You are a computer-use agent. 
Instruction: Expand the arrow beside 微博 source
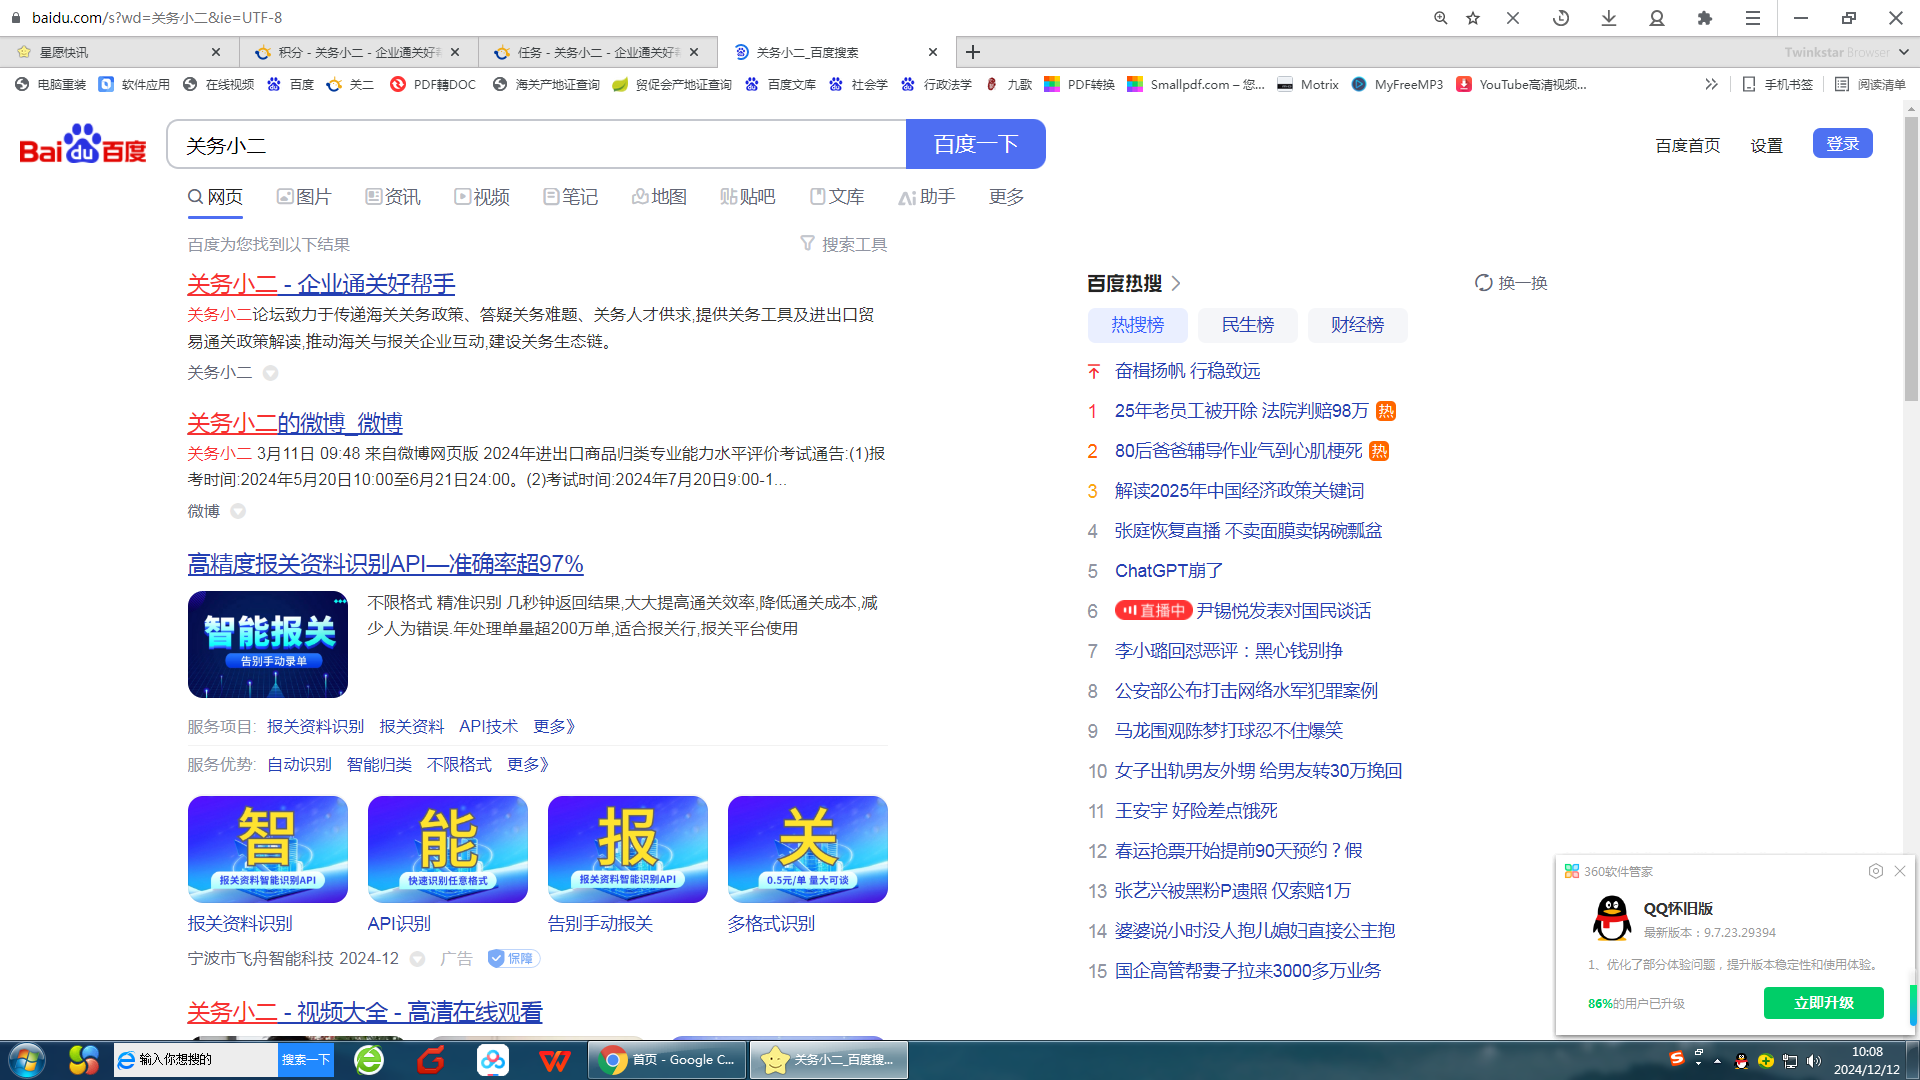point(238,511)
